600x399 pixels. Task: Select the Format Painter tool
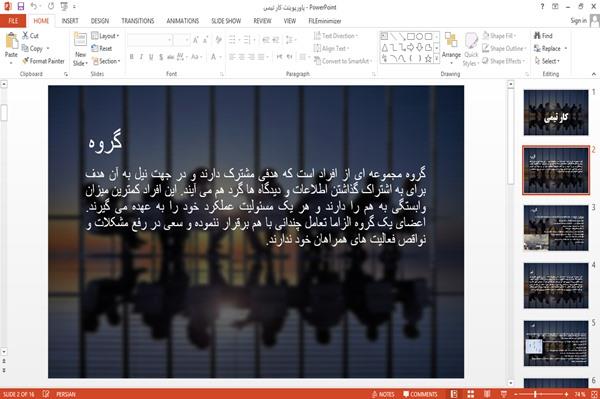click(43, 61)
